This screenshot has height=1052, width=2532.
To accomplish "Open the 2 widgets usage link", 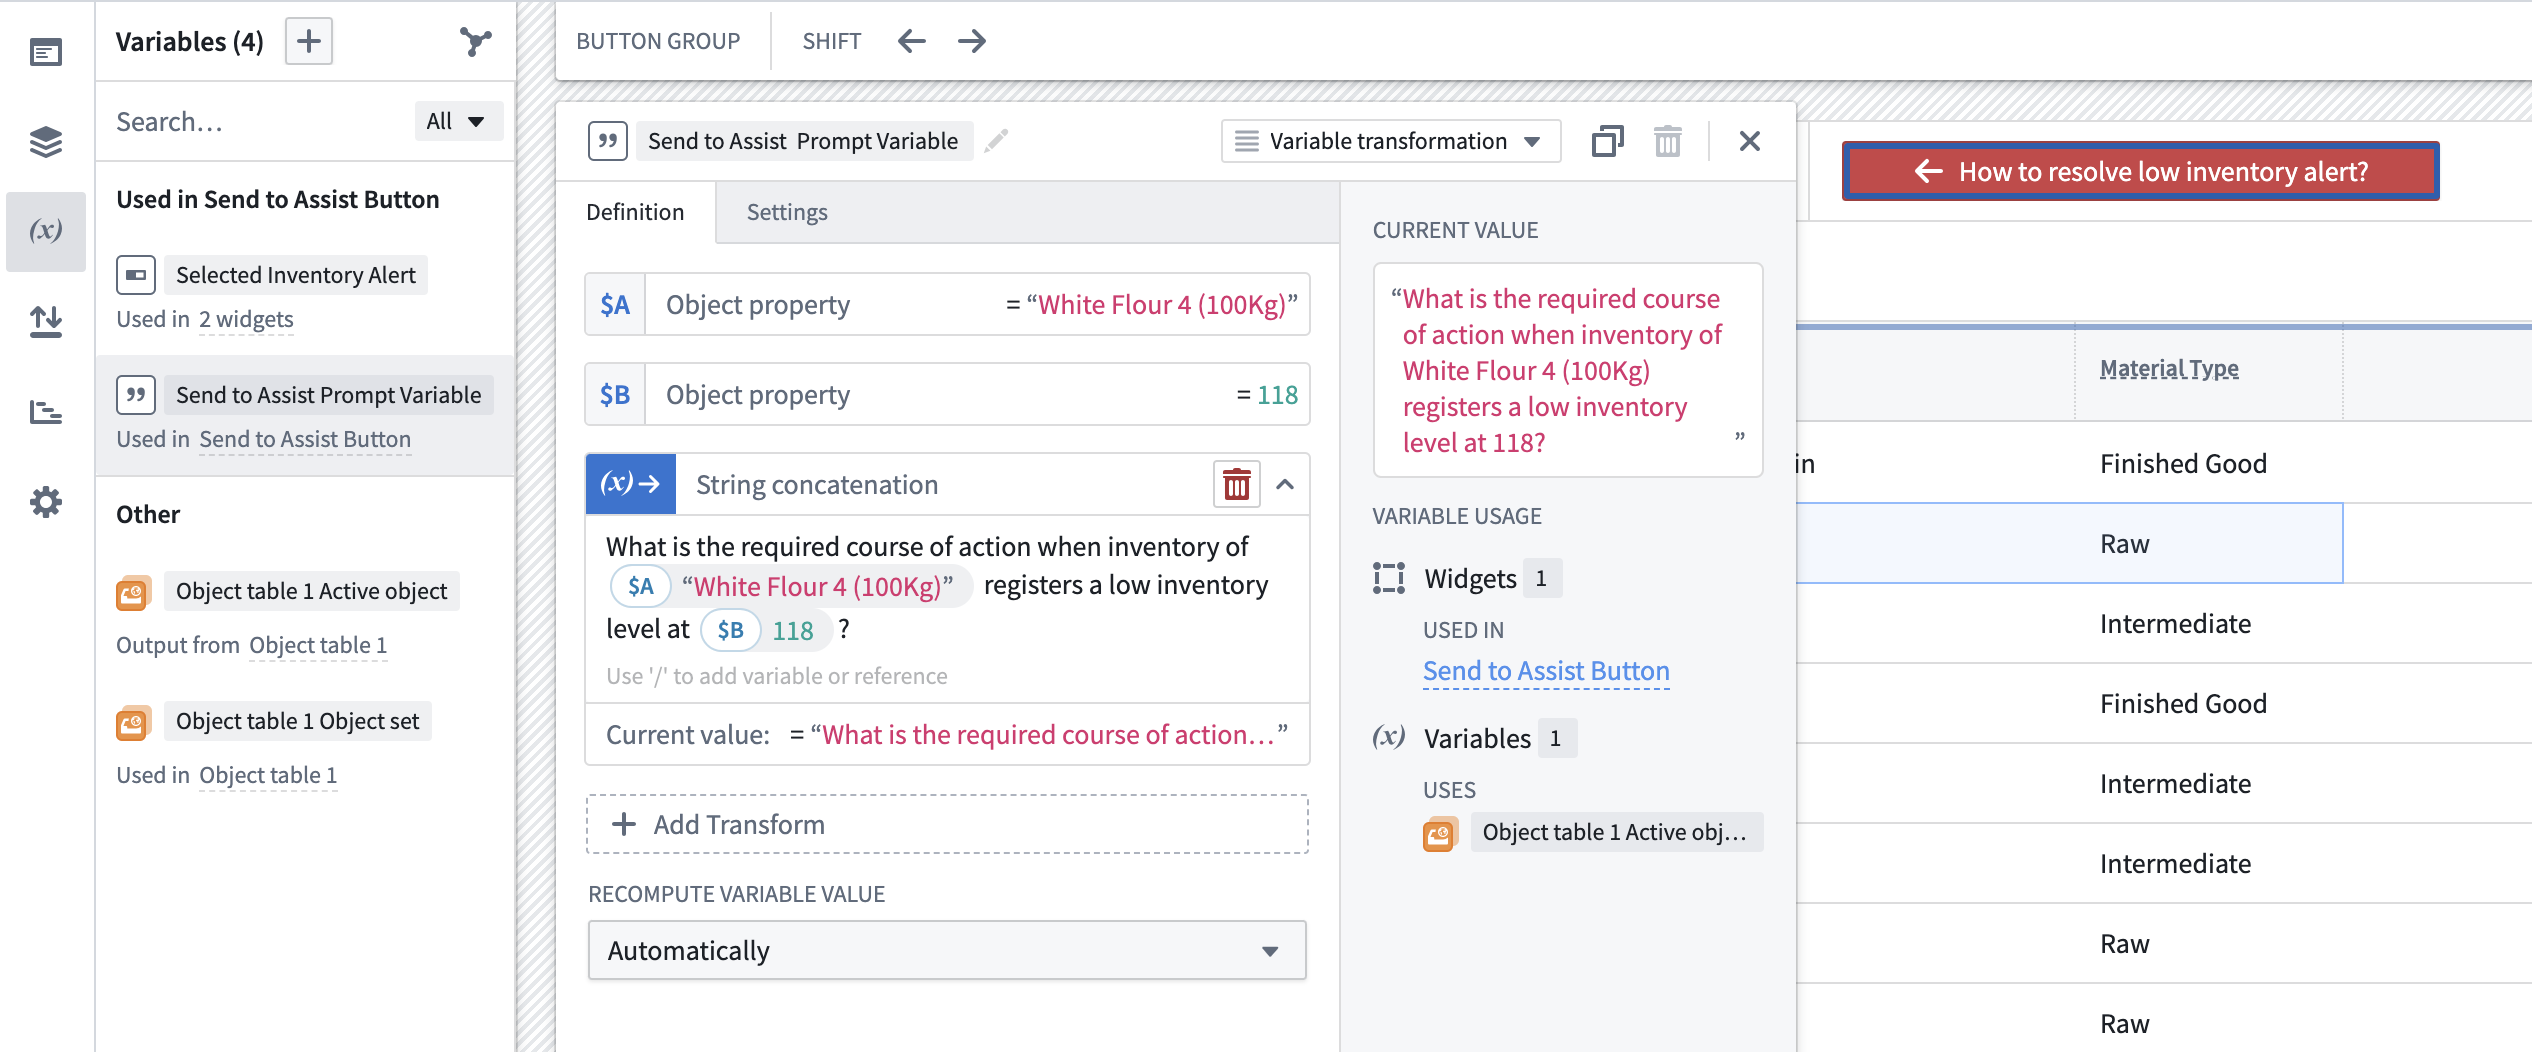I will point(246,319).
